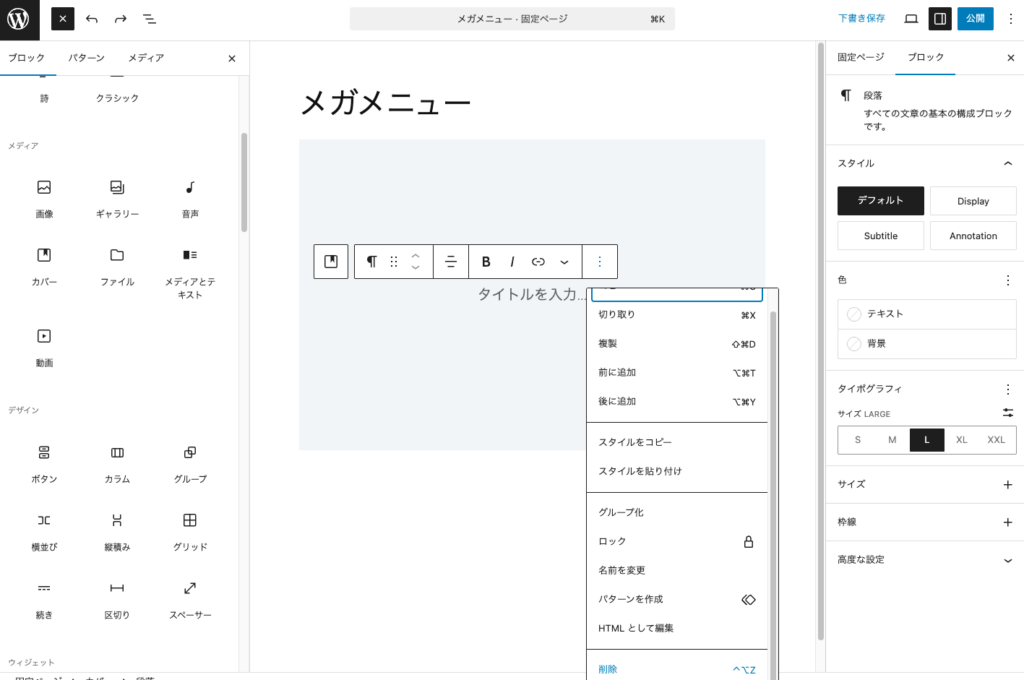Save using the 下書き保存 link

point(861,18)
